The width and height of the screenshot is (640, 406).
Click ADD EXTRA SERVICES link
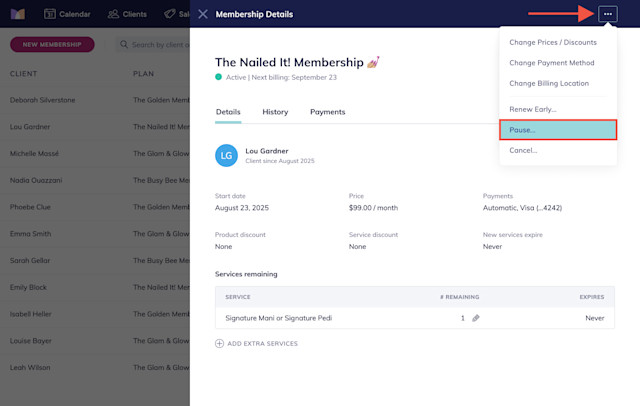click(x=262, y=344)
